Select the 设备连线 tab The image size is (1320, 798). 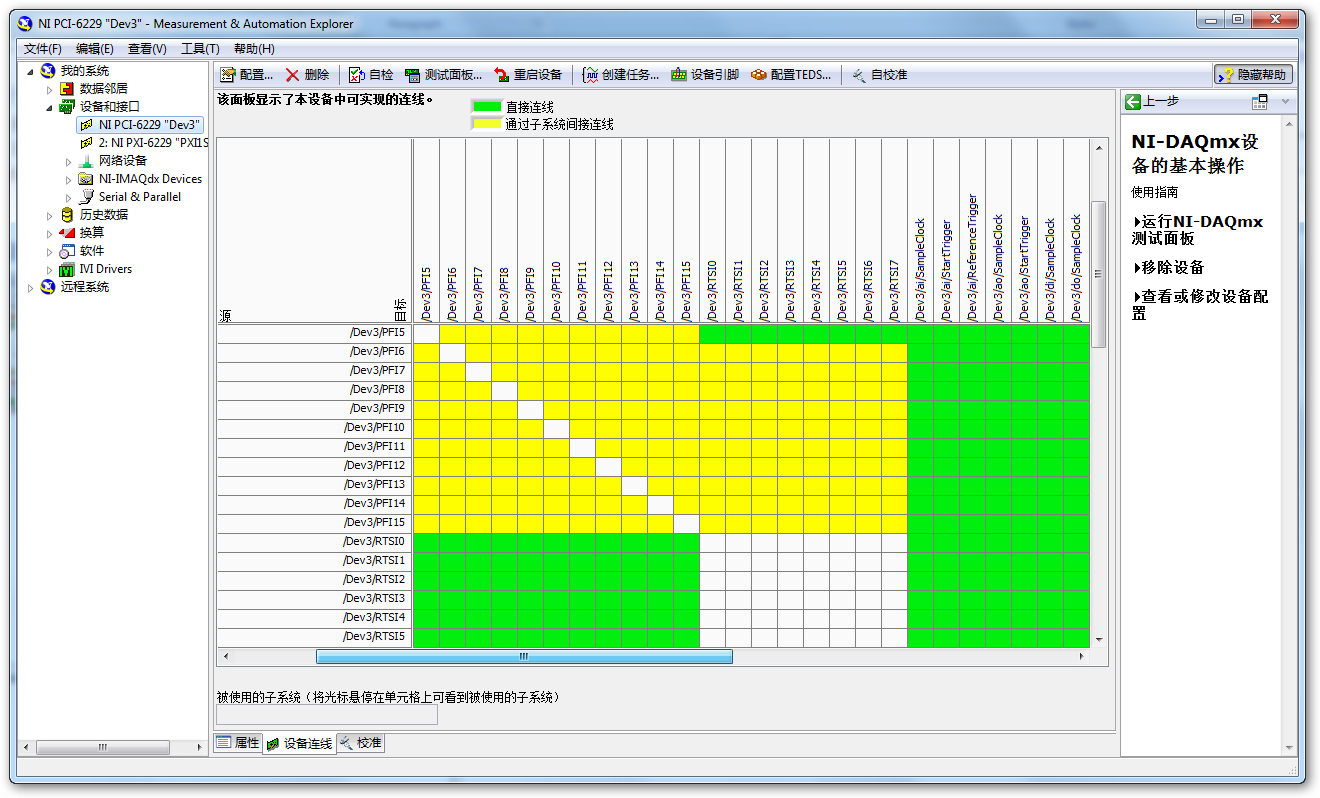coord(299,744)
